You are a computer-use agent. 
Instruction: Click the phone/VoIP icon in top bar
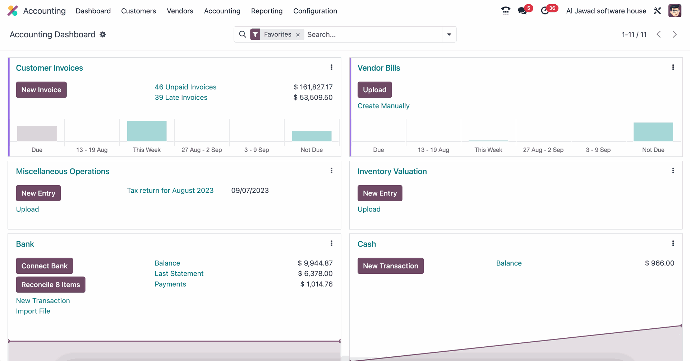[505, 11]
